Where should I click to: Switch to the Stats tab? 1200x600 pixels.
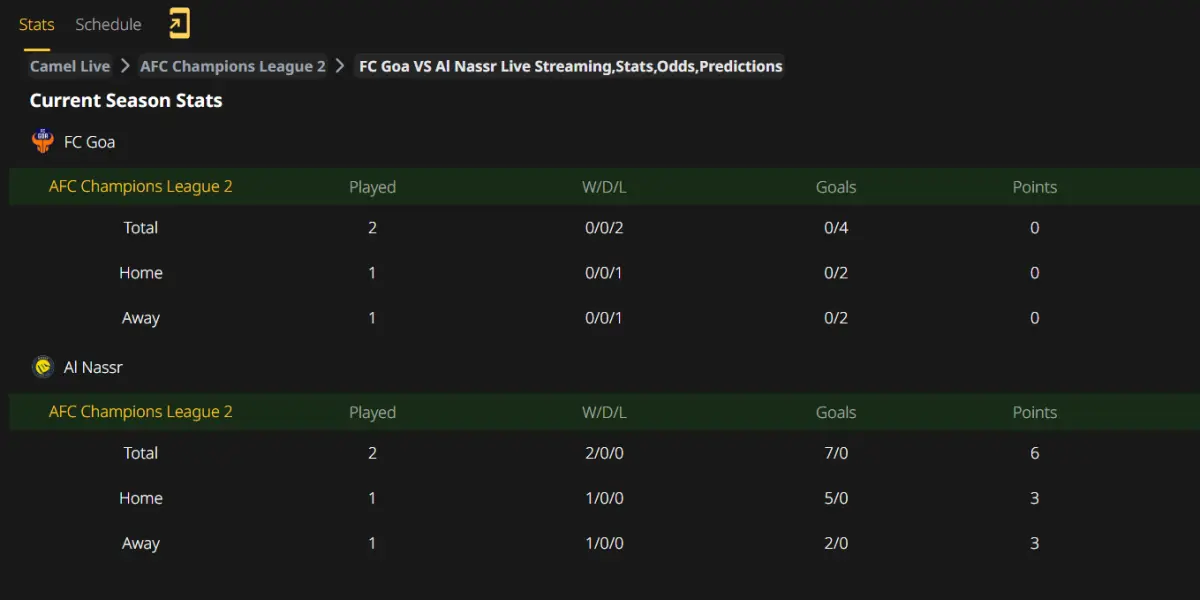36,24
